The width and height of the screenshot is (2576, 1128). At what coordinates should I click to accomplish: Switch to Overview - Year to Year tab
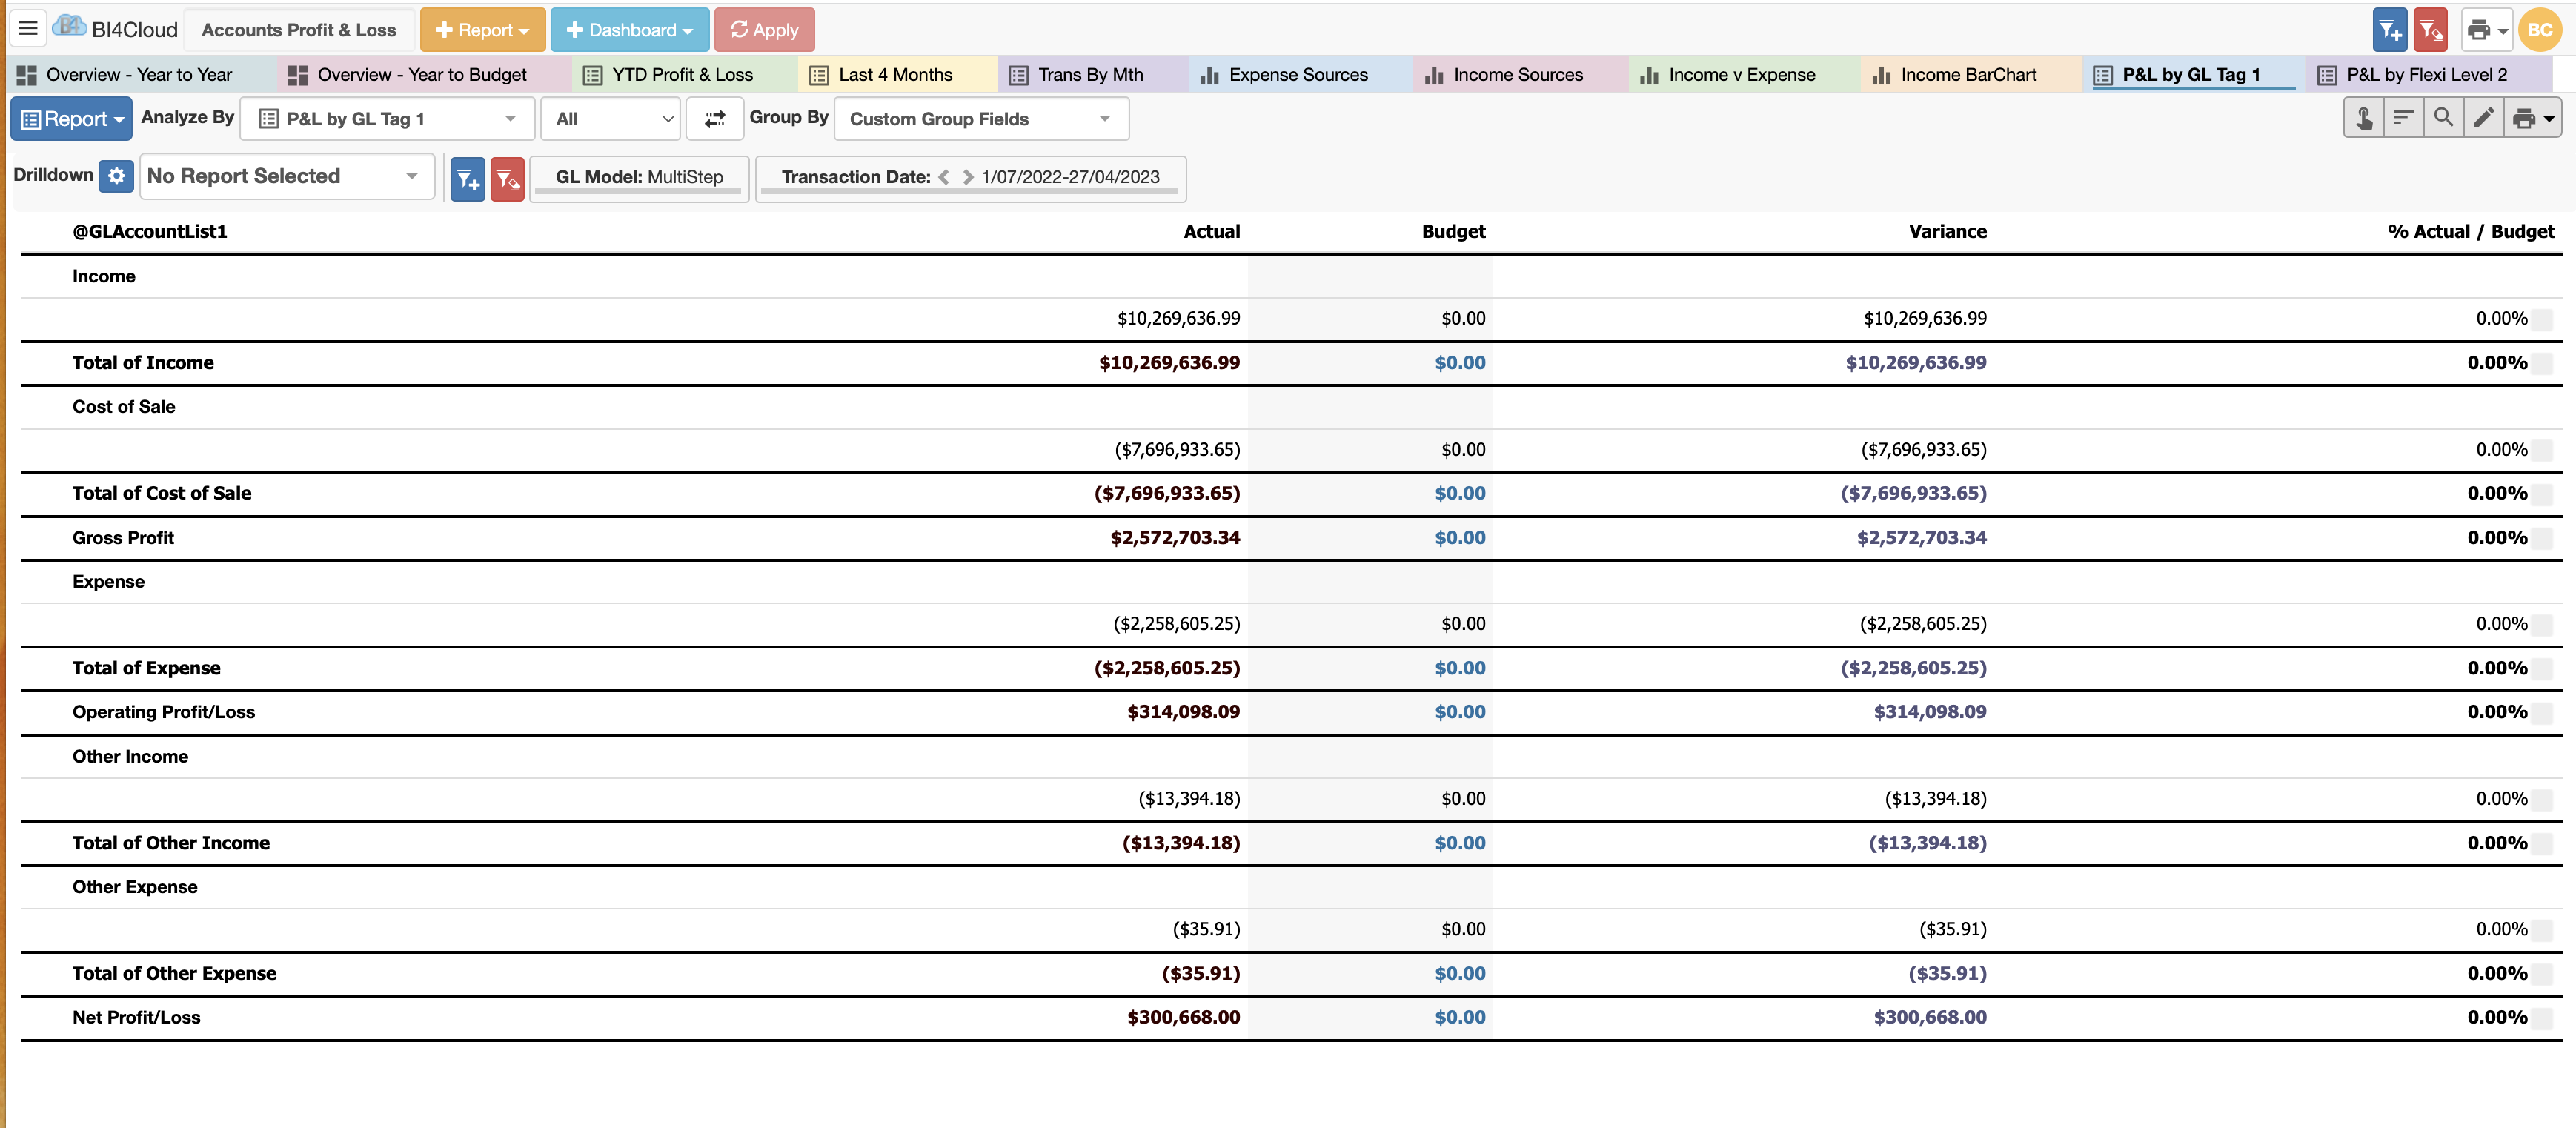pyautogui.click(x=138, y=75)
